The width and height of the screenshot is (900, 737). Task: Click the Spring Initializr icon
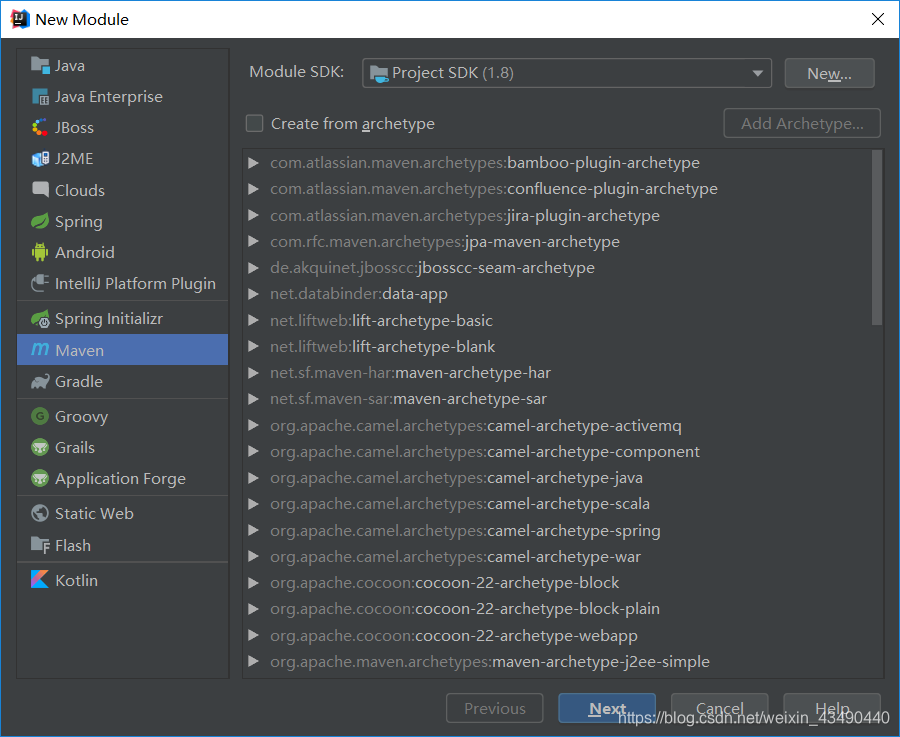(x=40, y=319)
